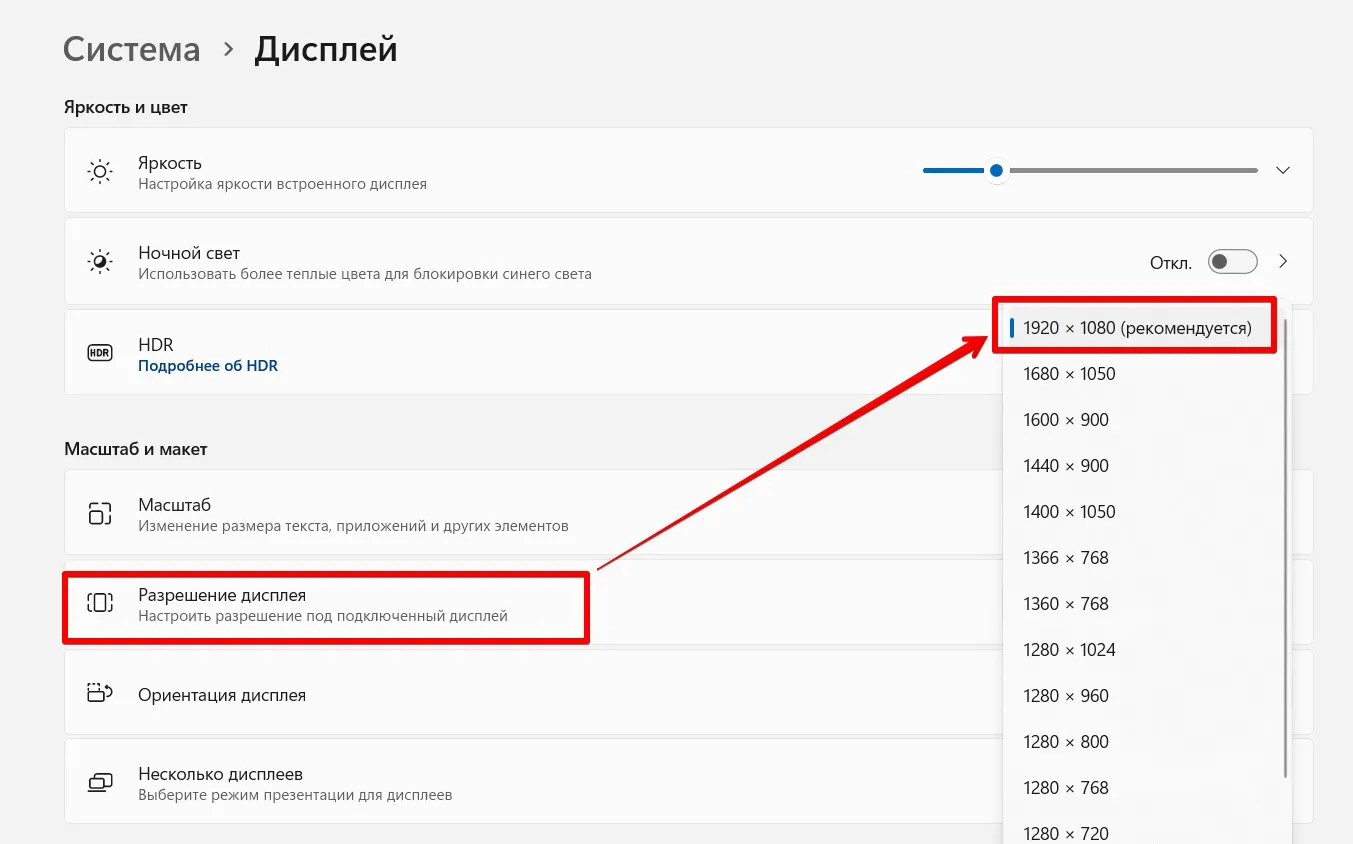The height and width of the screenshot is (844, 1353).
Task: Click the Brightness sun icon
Action: [x=100, y=172]
